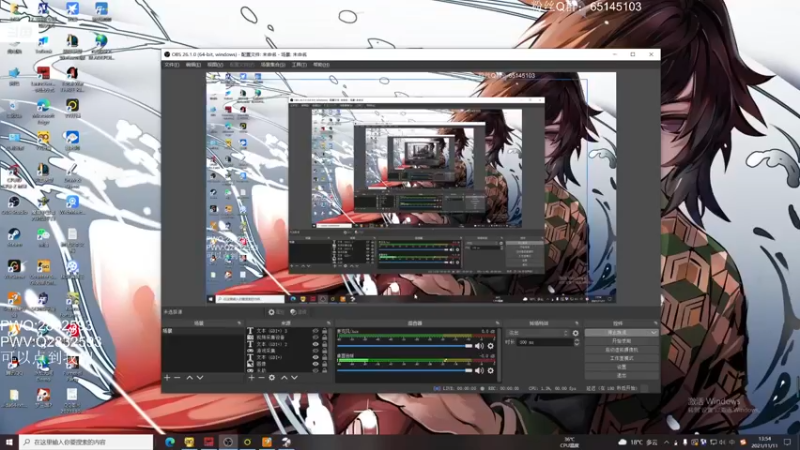The width and height of the screenshot is (800, 450).
Task: Lock the source 视频采集设备
Action: 324,338
